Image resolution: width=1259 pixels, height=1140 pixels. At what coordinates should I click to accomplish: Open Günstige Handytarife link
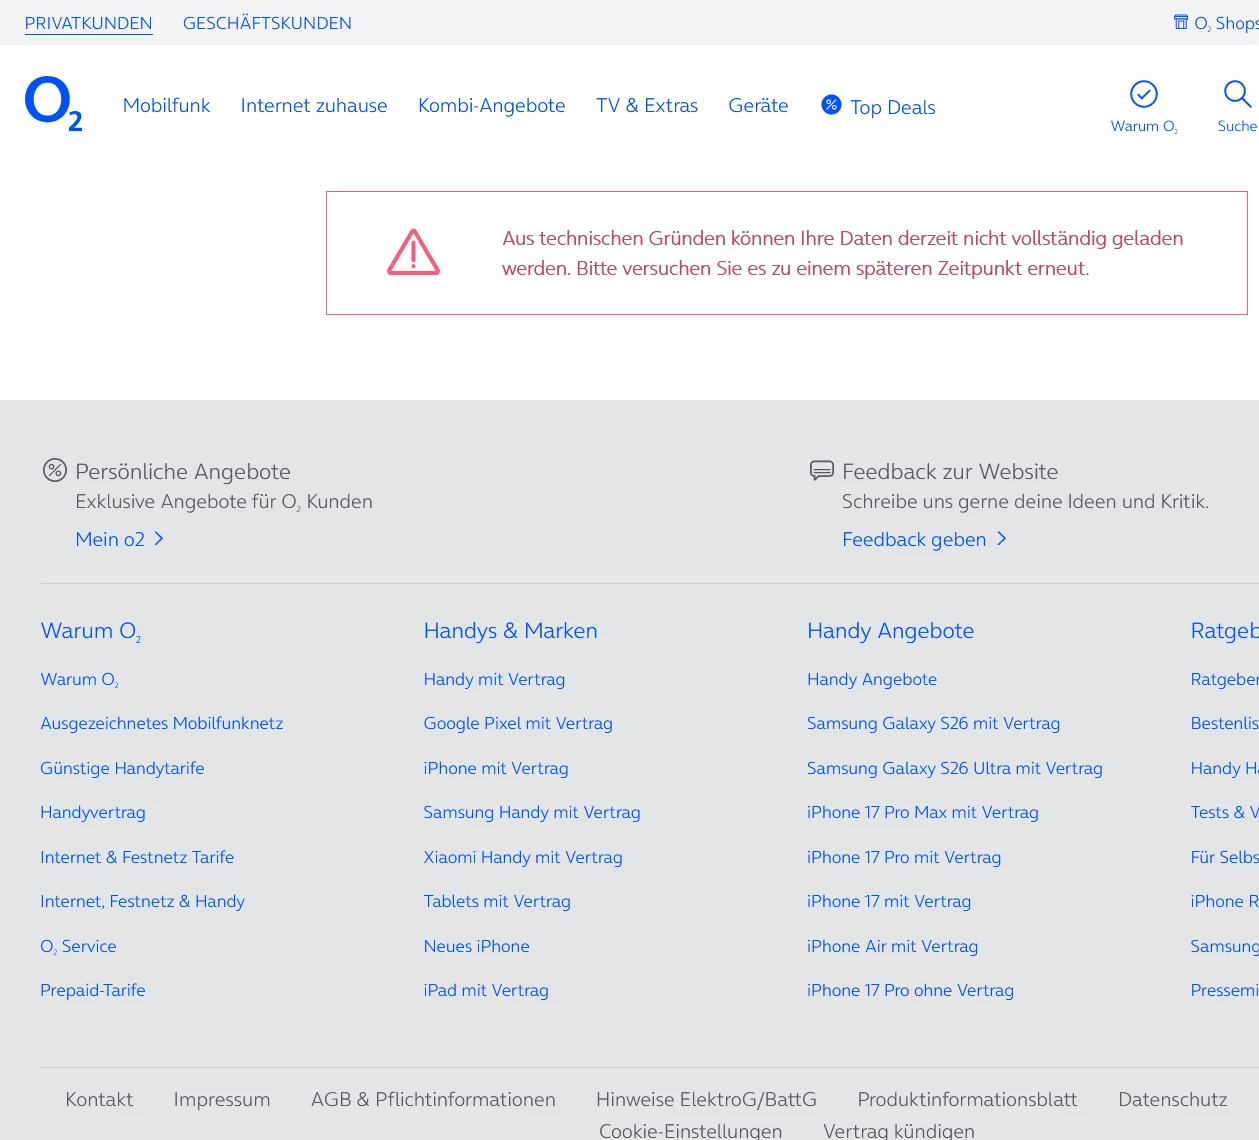click(122, 768)
